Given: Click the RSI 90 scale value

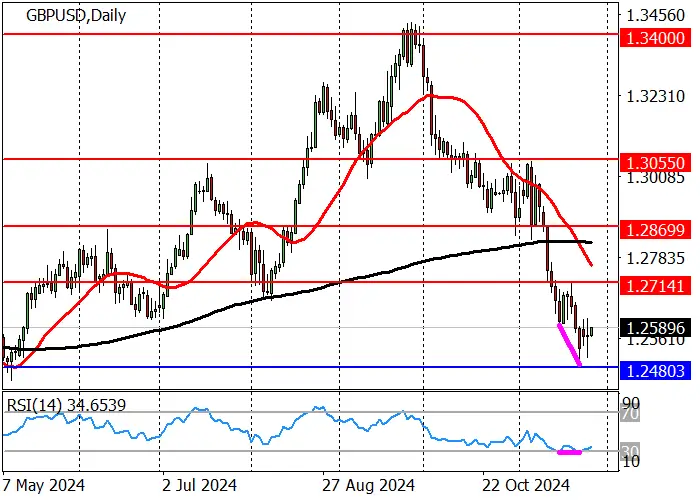Looking at the screenshot, I should 631,402.
